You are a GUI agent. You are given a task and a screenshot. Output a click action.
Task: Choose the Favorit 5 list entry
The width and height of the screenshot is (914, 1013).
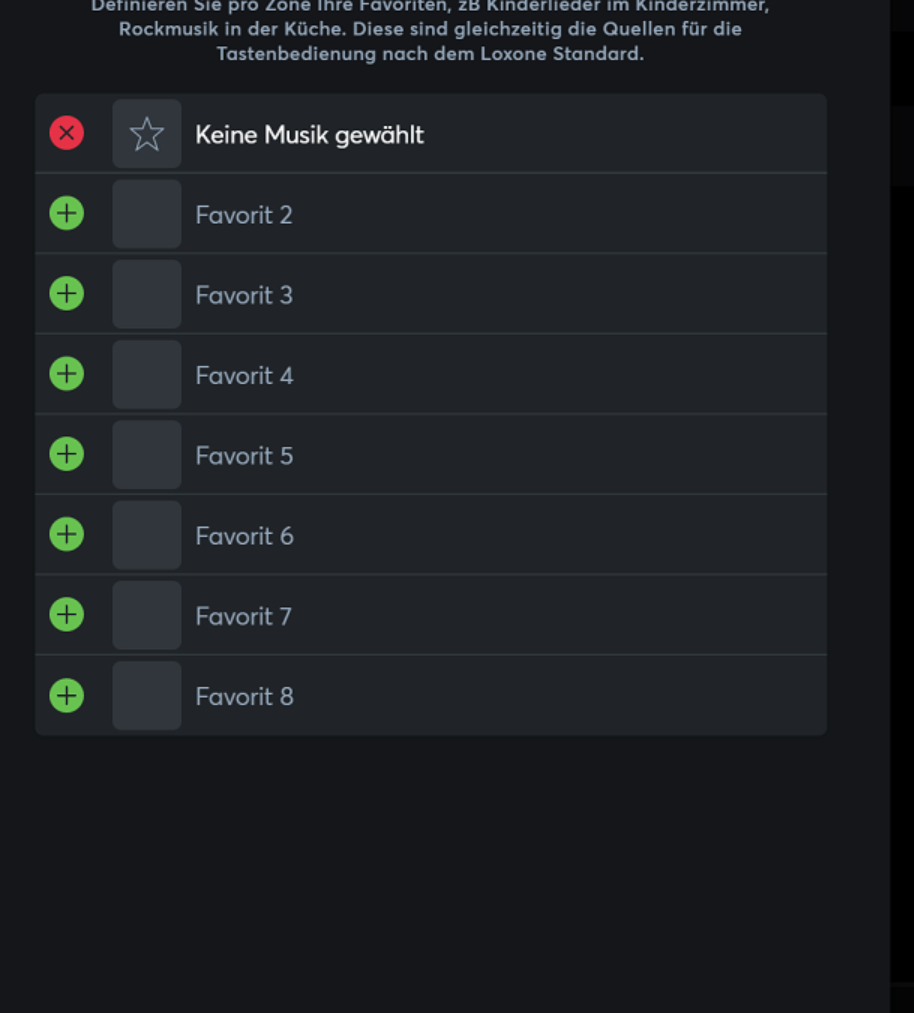pos(244,456)
